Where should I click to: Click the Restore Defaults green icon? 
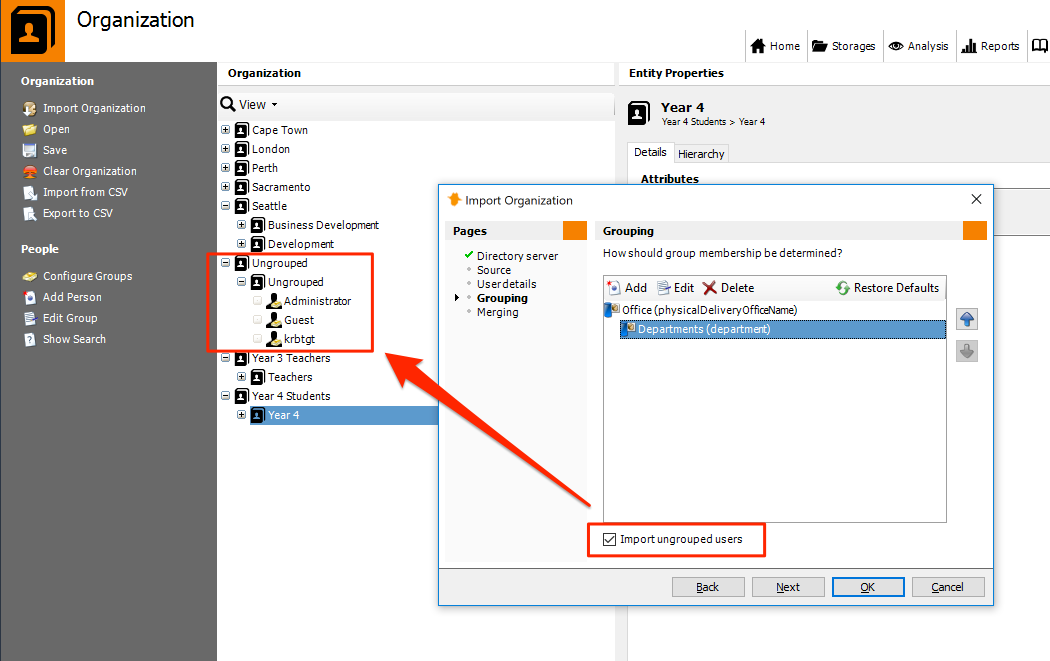(842, 288)
